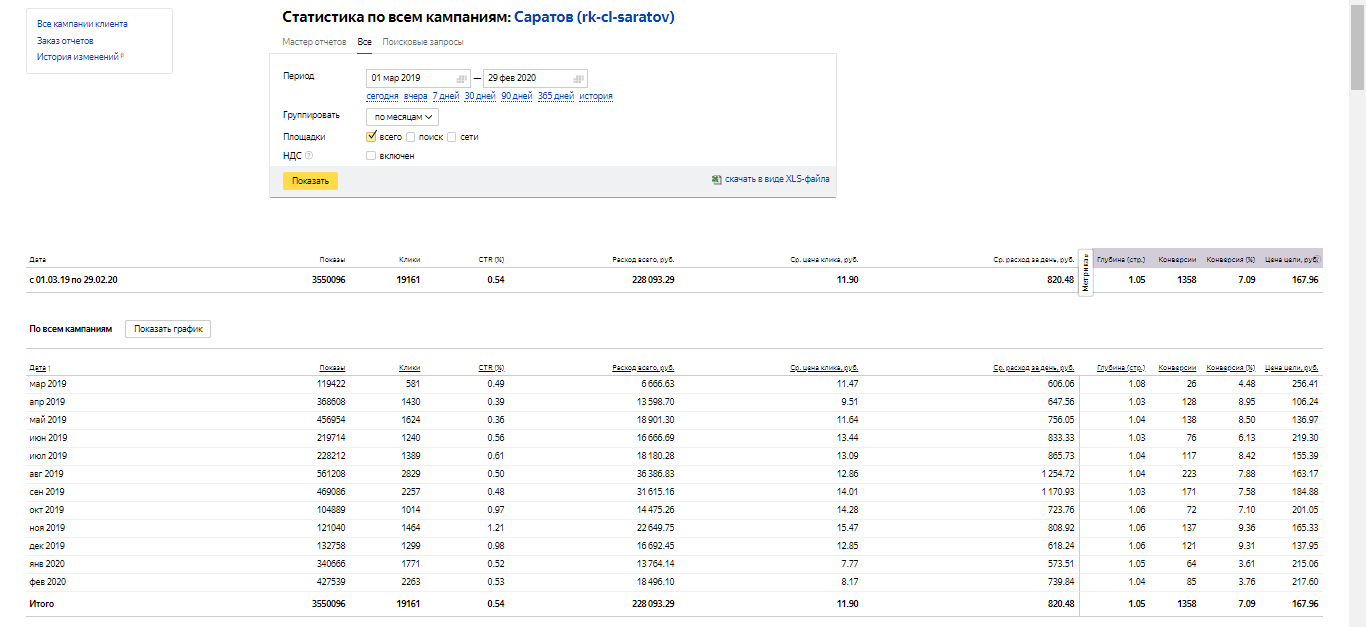Select the 'сен 2019' row label

point(47,491)
